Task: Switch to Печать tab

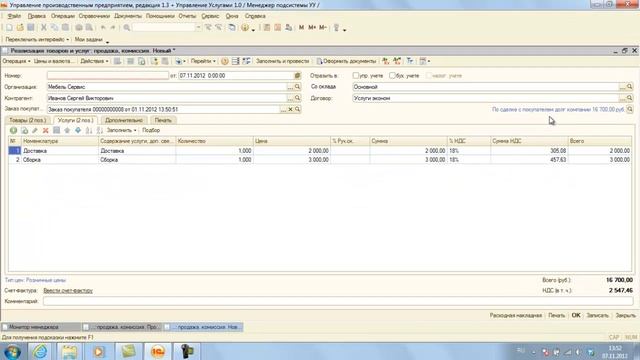Action: pyautogui.click(x=163, y=120)
